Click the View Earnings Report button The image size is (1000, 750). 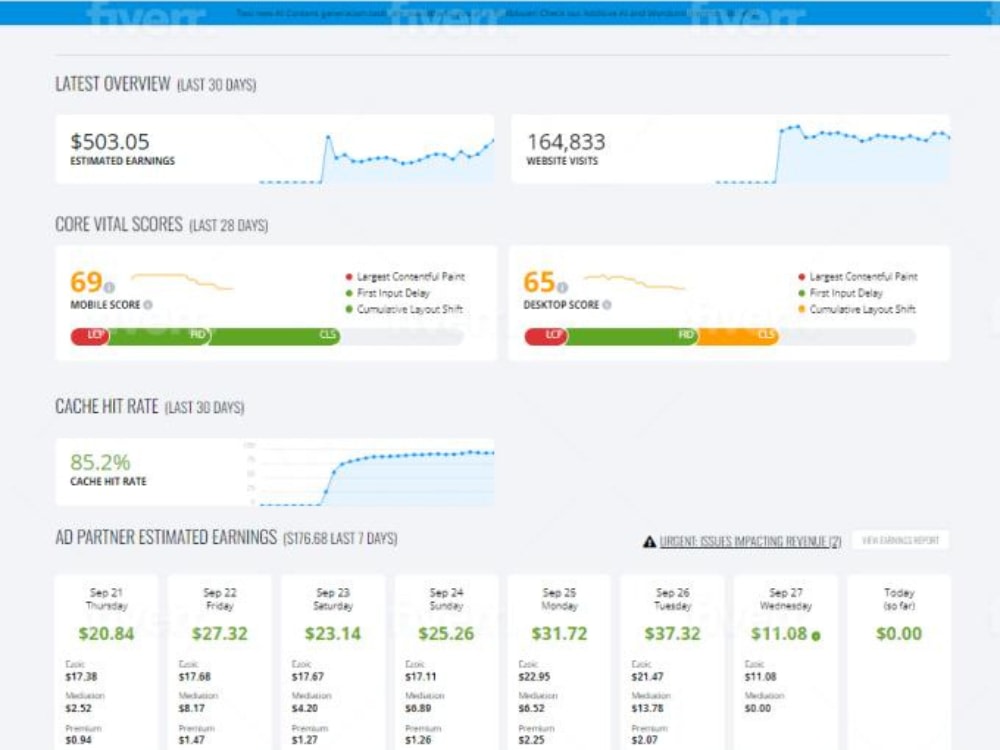click(899, 539)
